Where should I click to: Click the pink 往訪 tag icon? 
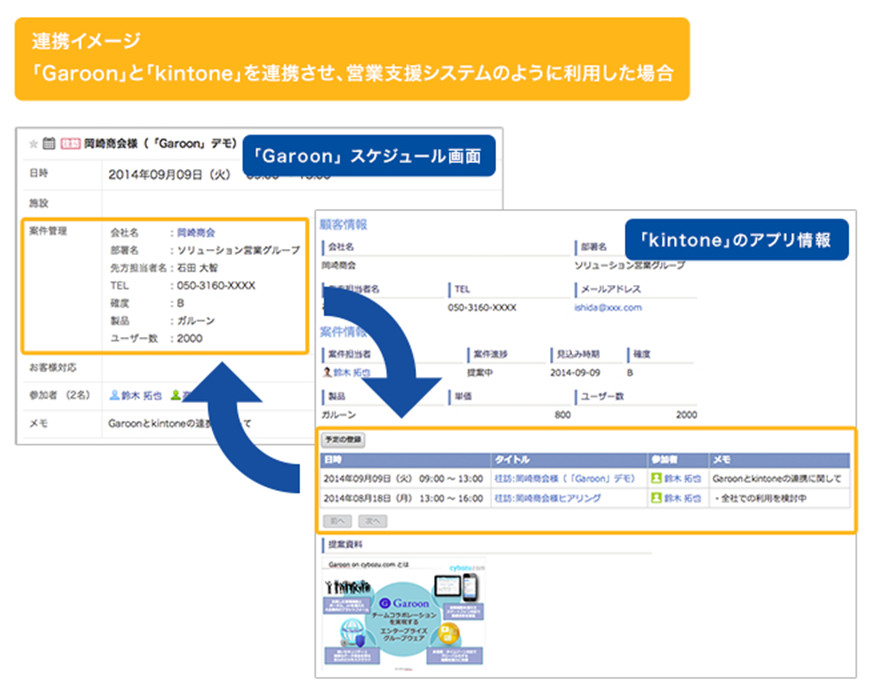pyautogui.click(x=70, y=144)
